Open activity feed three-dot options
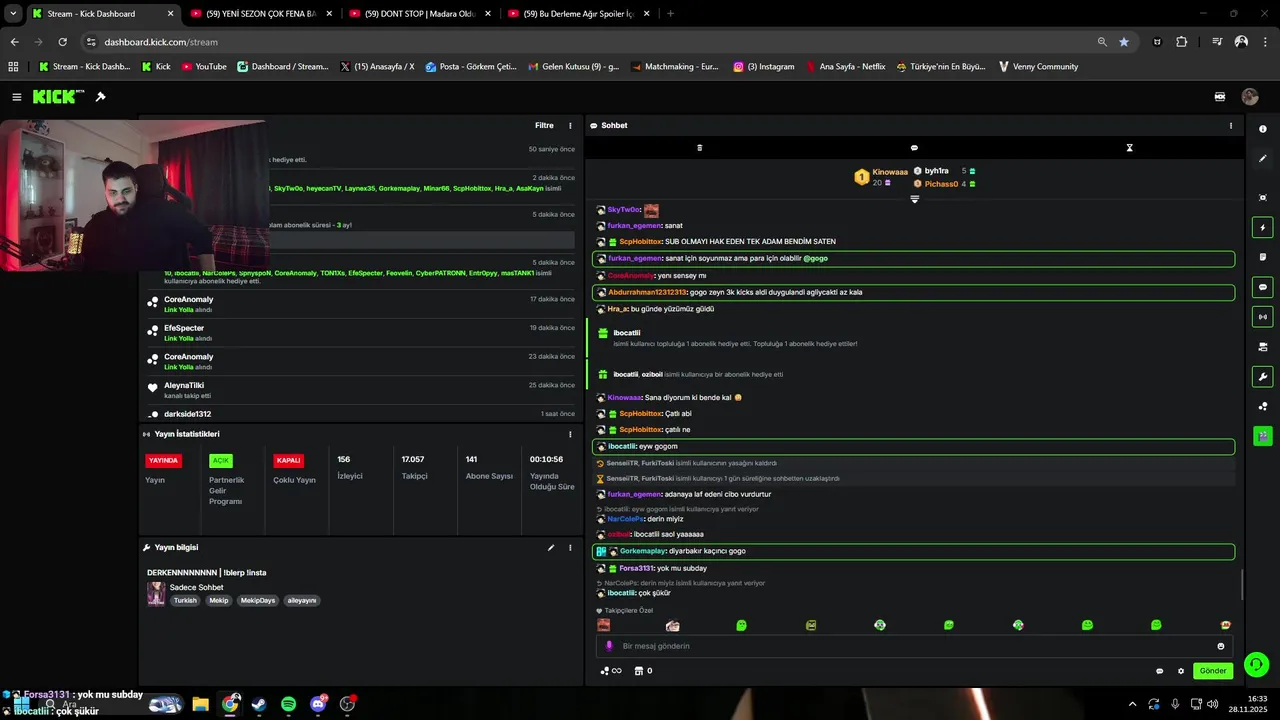 [571, 126]
